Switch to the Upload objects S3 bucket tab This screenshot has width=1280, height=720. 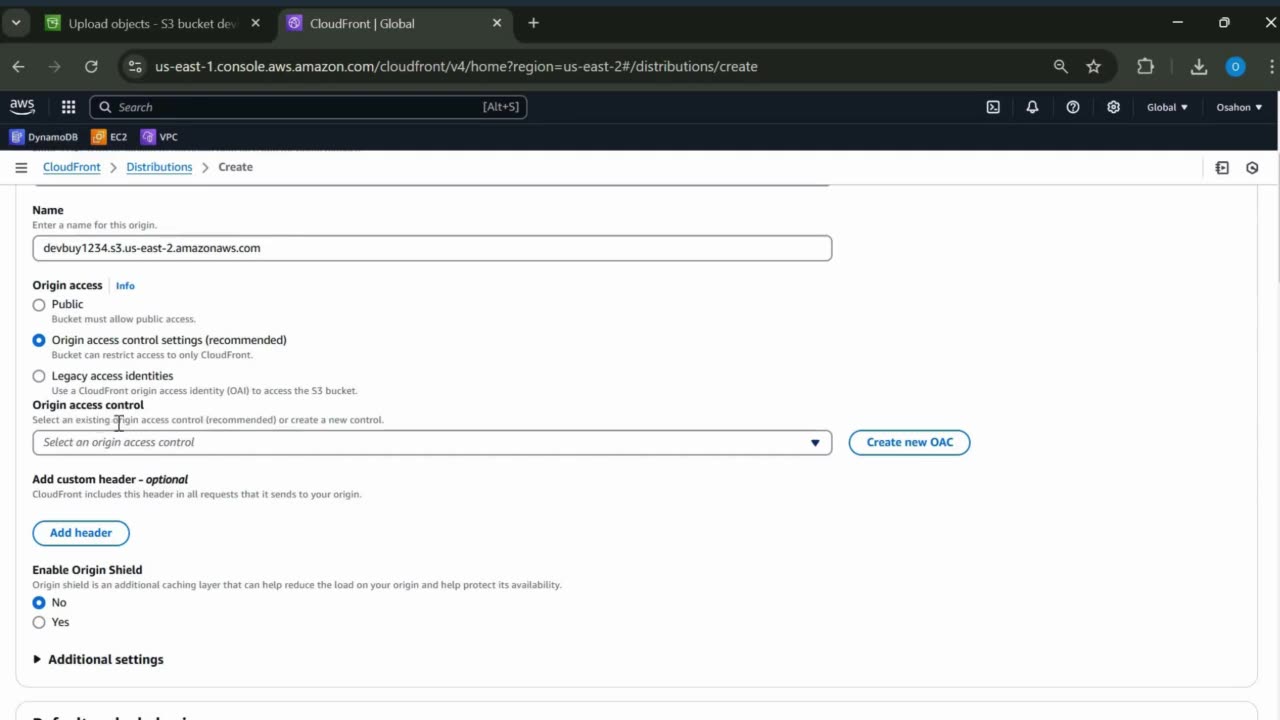[x=152, y=23]
